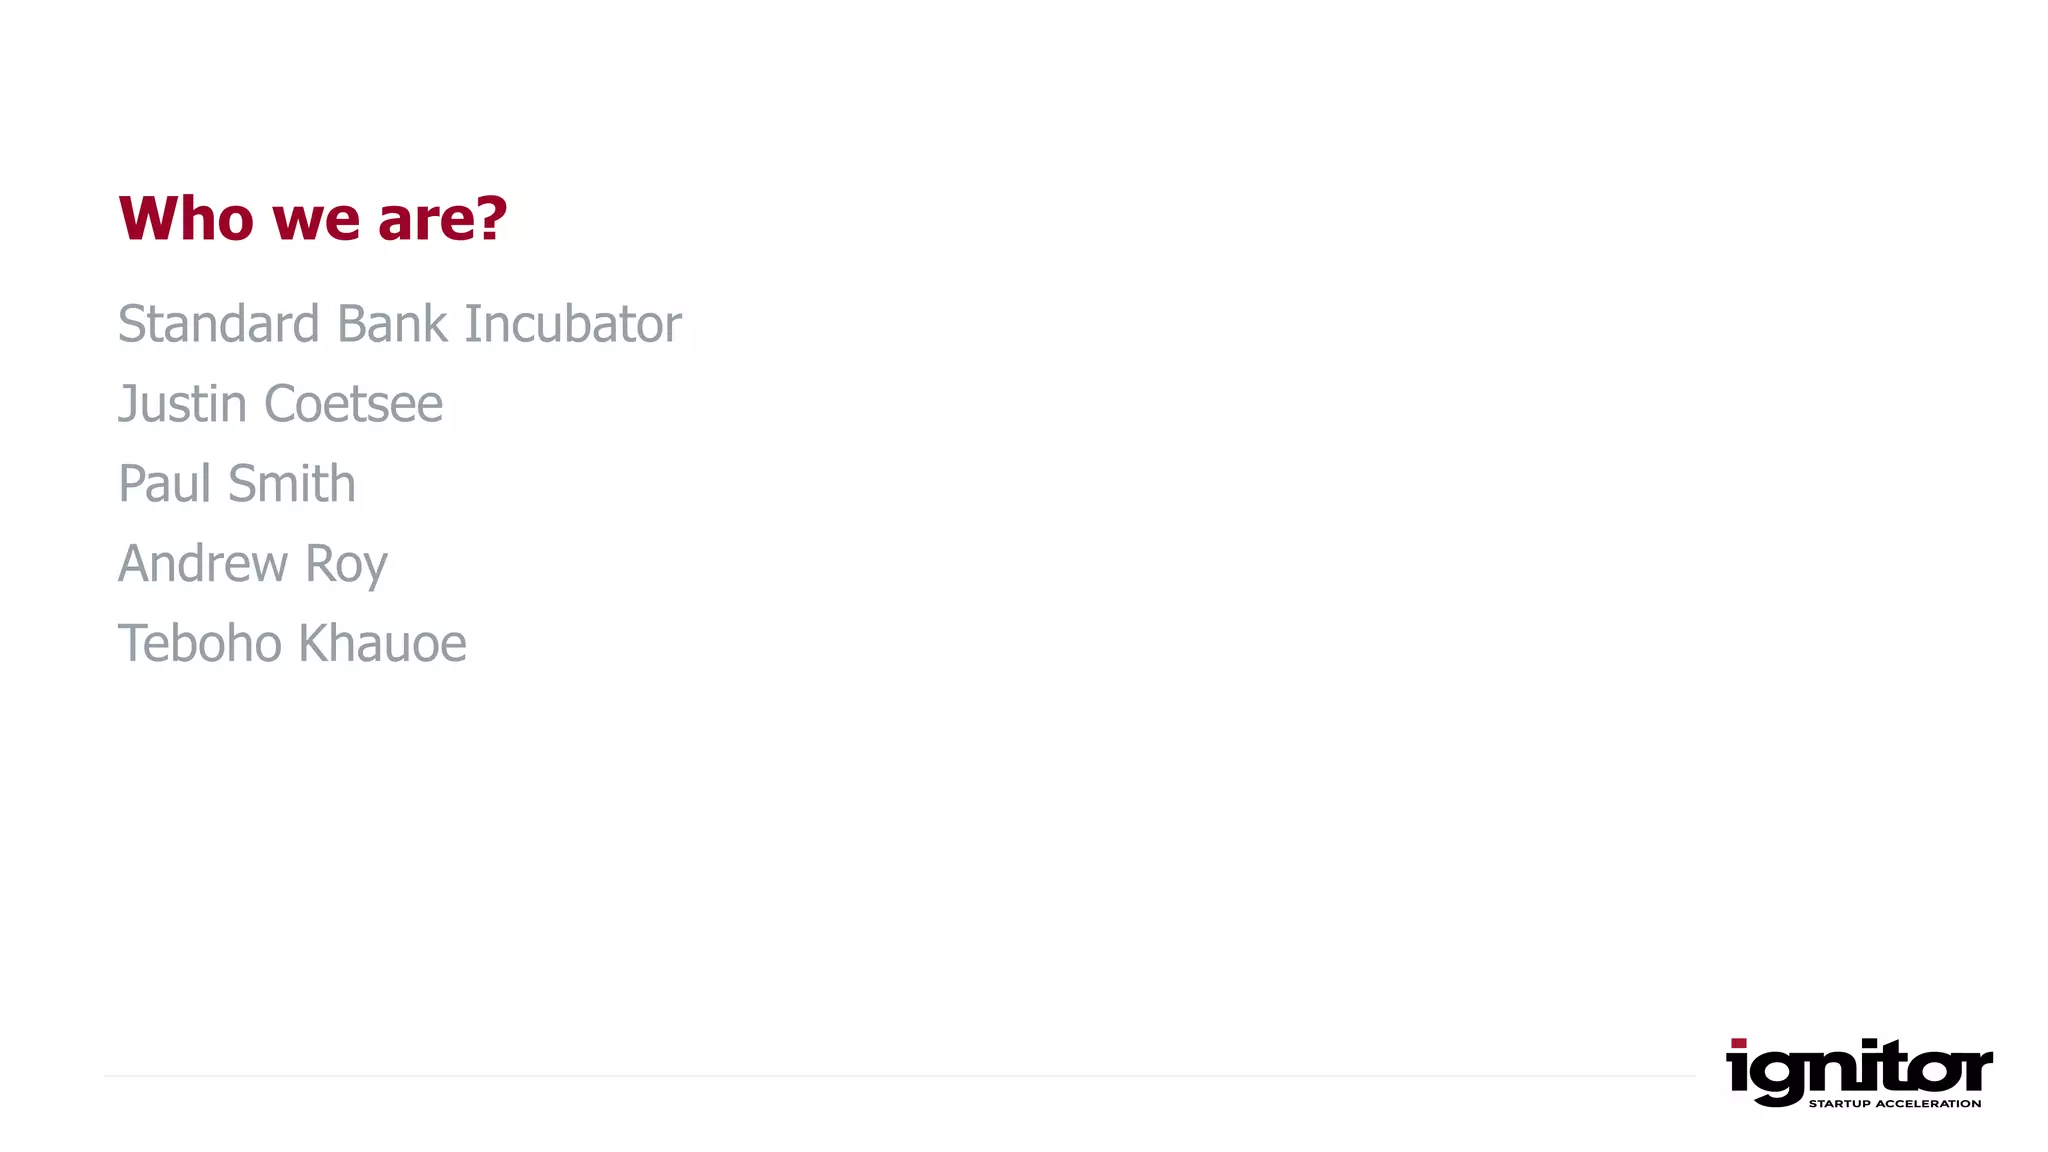This screenshot has width=2048, height=1152.
Task: Click the word 'Bank'
Action: point(392,324)
